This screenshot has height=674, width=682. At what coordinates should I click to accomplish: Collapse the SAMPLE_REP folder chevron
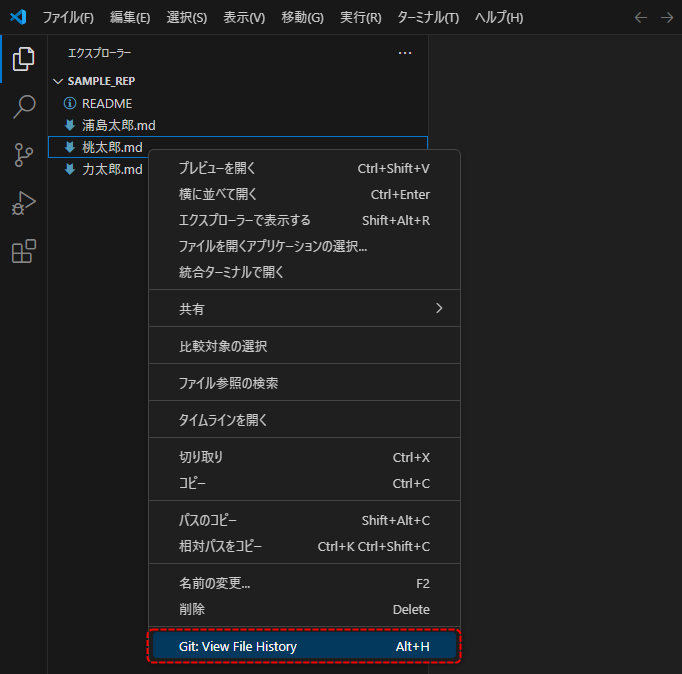pos(58,81)
